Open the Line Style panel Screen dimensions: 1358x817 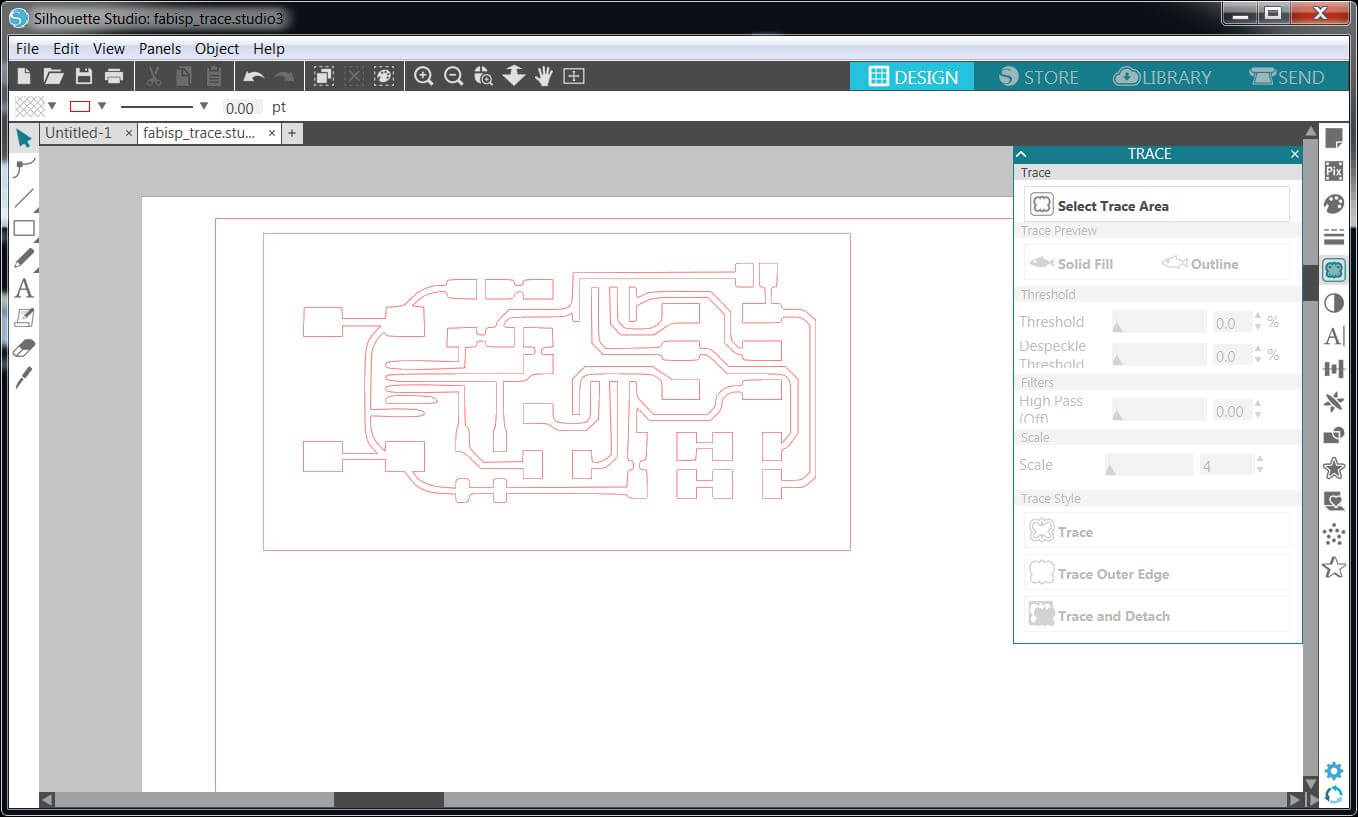click(1333, 237)
